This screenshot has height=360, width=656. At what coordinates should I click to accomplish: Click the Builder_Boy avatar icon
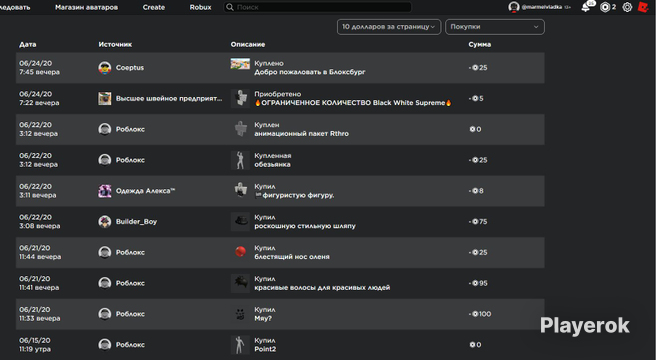(x=105, y=221)
